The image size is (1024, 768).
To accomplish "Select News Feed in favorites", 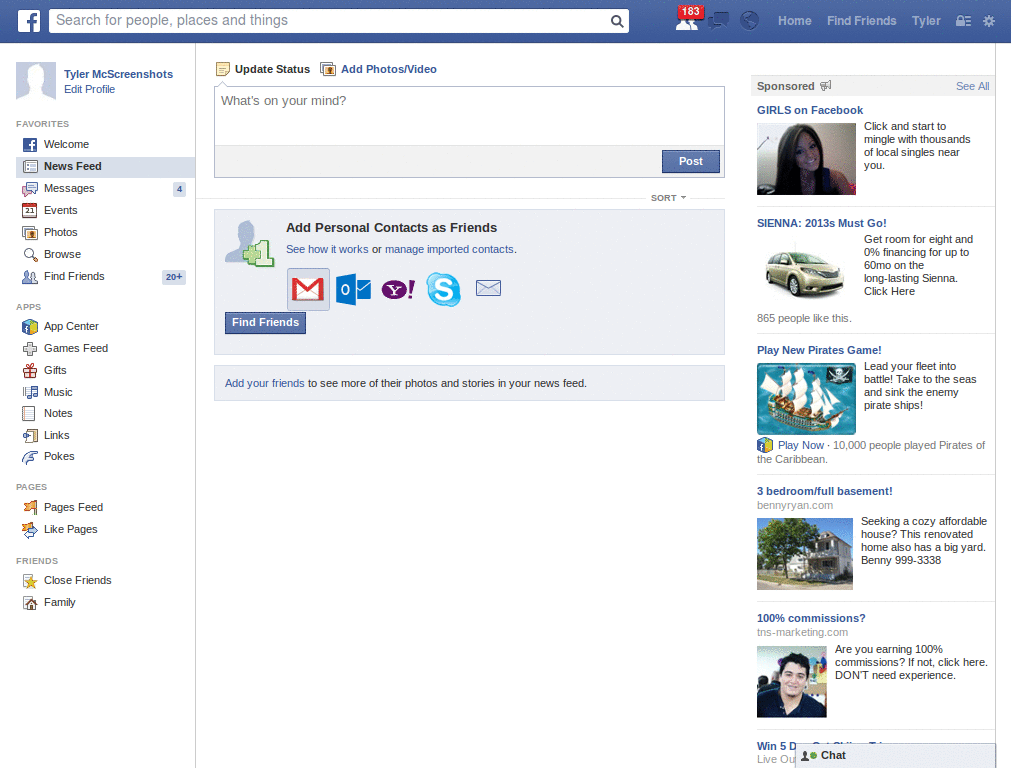I will 105,167.
